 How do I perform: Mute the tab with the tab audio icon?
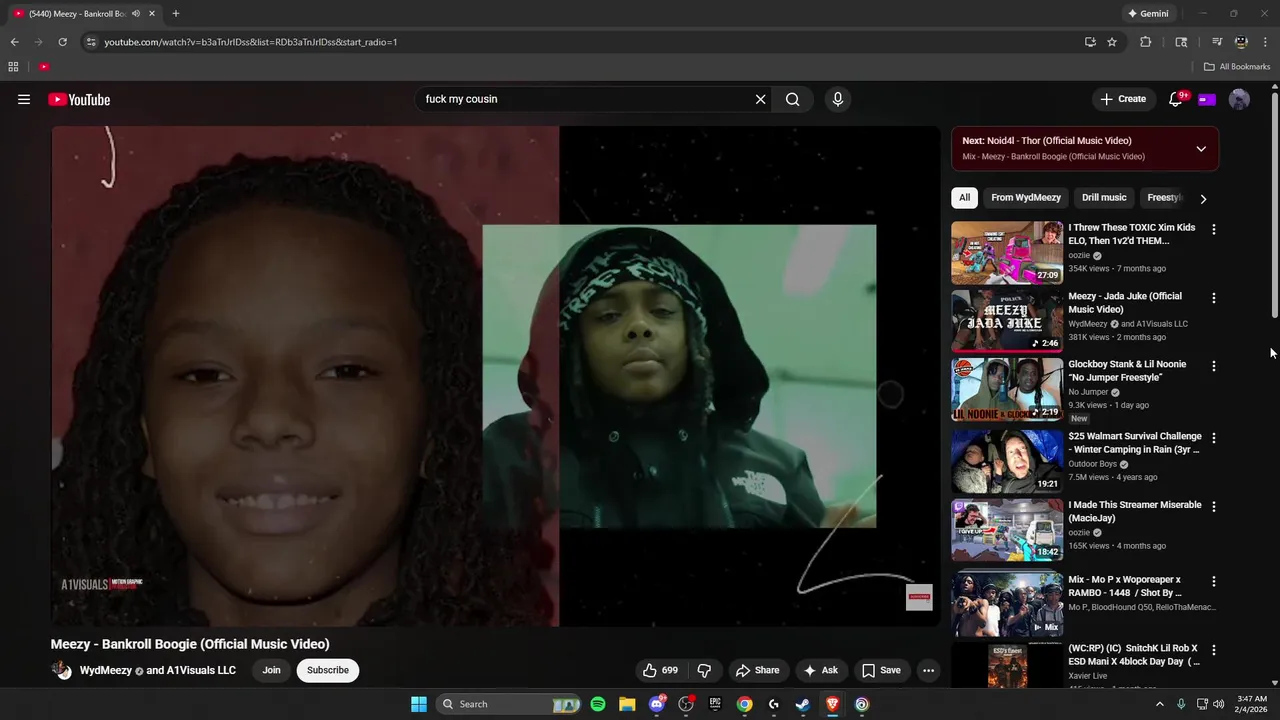point(136,14)
